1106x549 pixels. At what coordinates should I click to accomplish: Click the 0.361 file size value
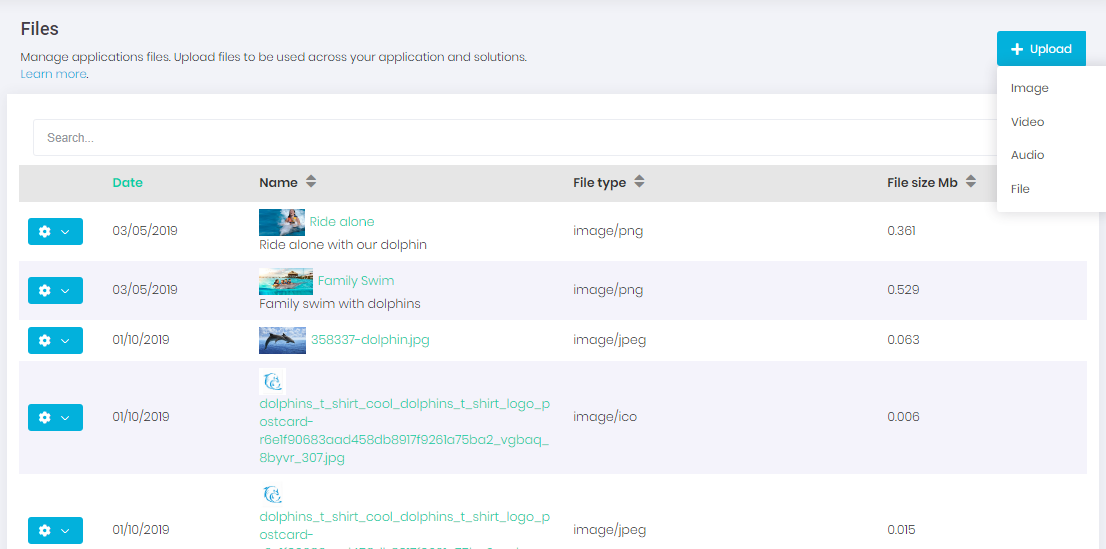coord(901,230)
